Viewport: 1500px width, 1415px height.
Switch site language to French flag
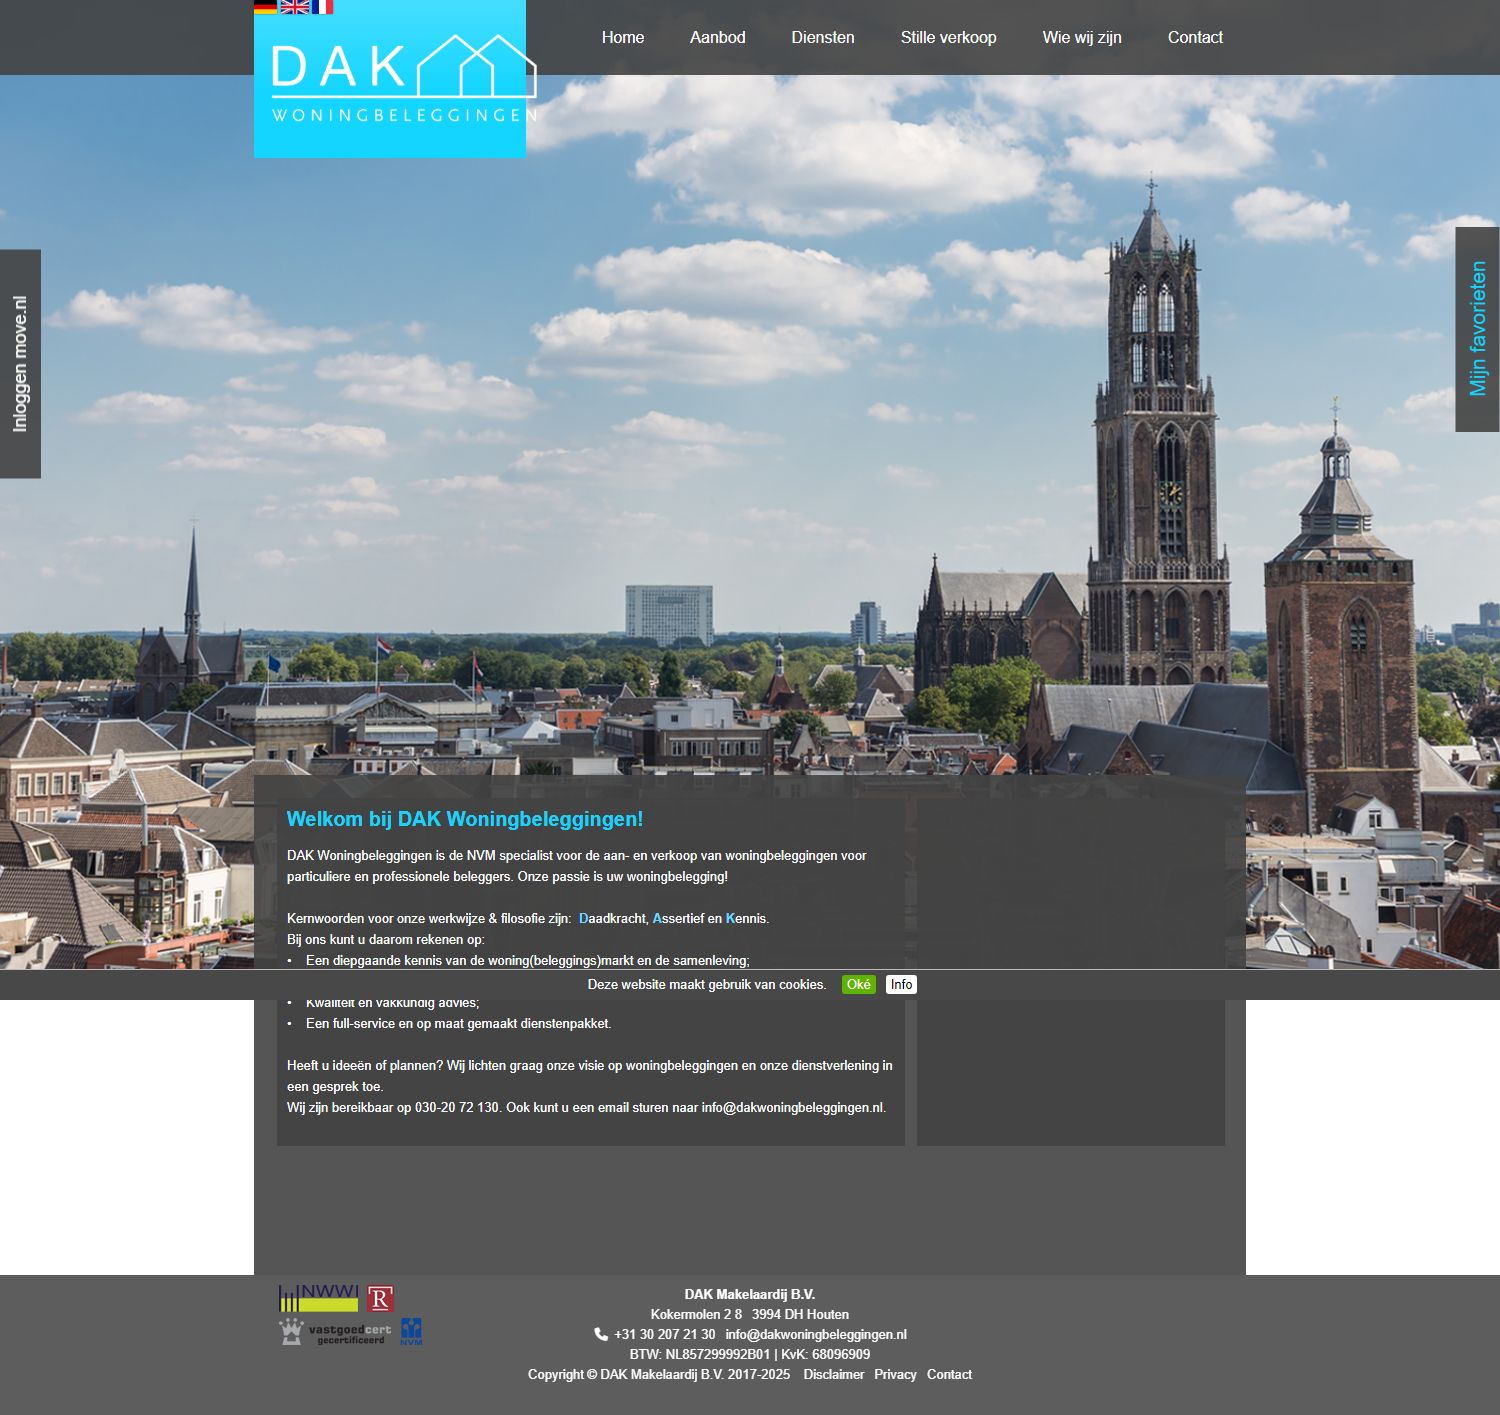pyautogui.click(x=322, y=7)
